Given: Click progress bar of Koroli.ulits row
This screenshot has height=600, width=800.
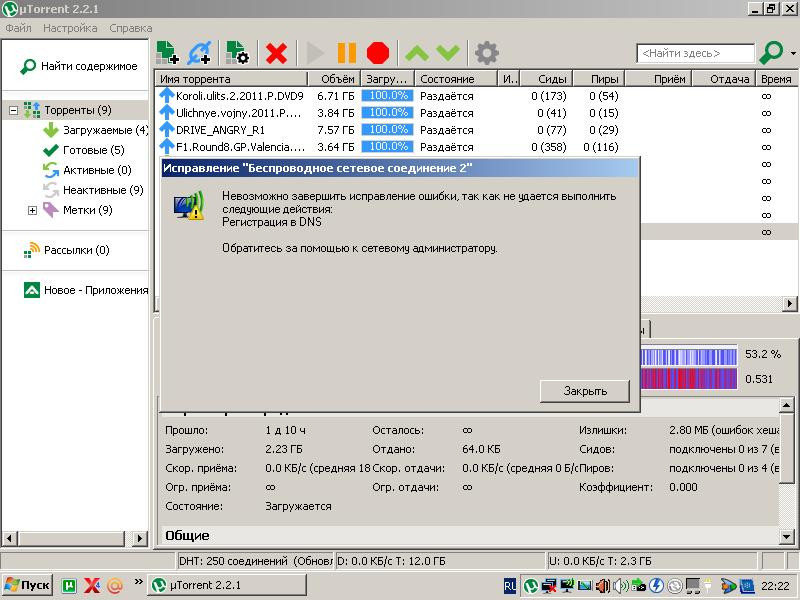Looking at the screenshot, I should pos(388,95).
